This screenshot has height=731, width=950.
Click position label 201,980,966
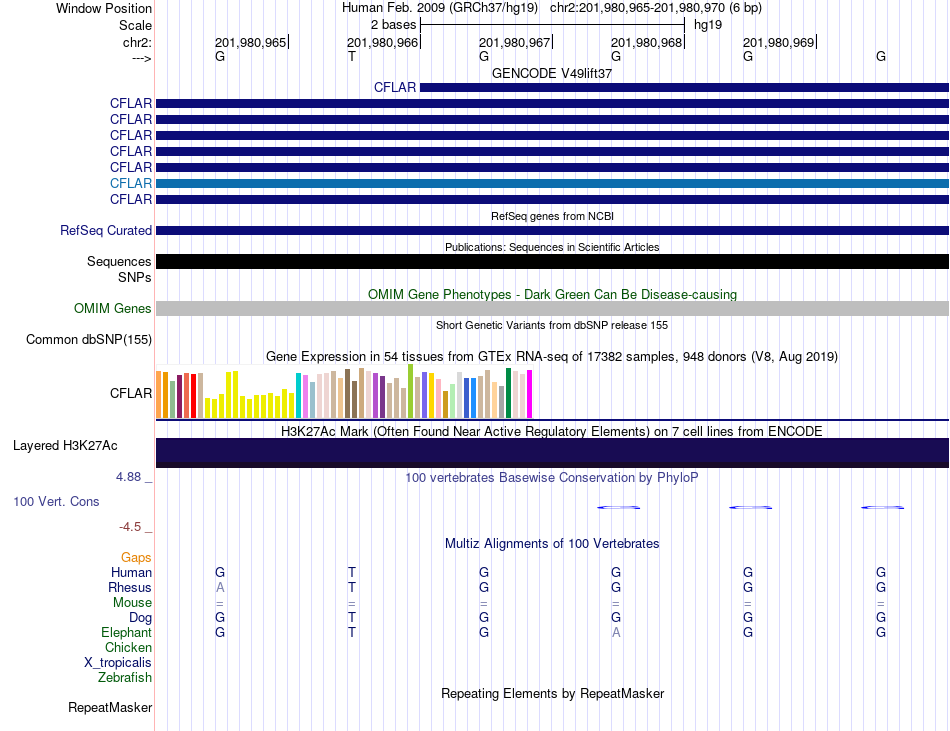coord(382,42)
